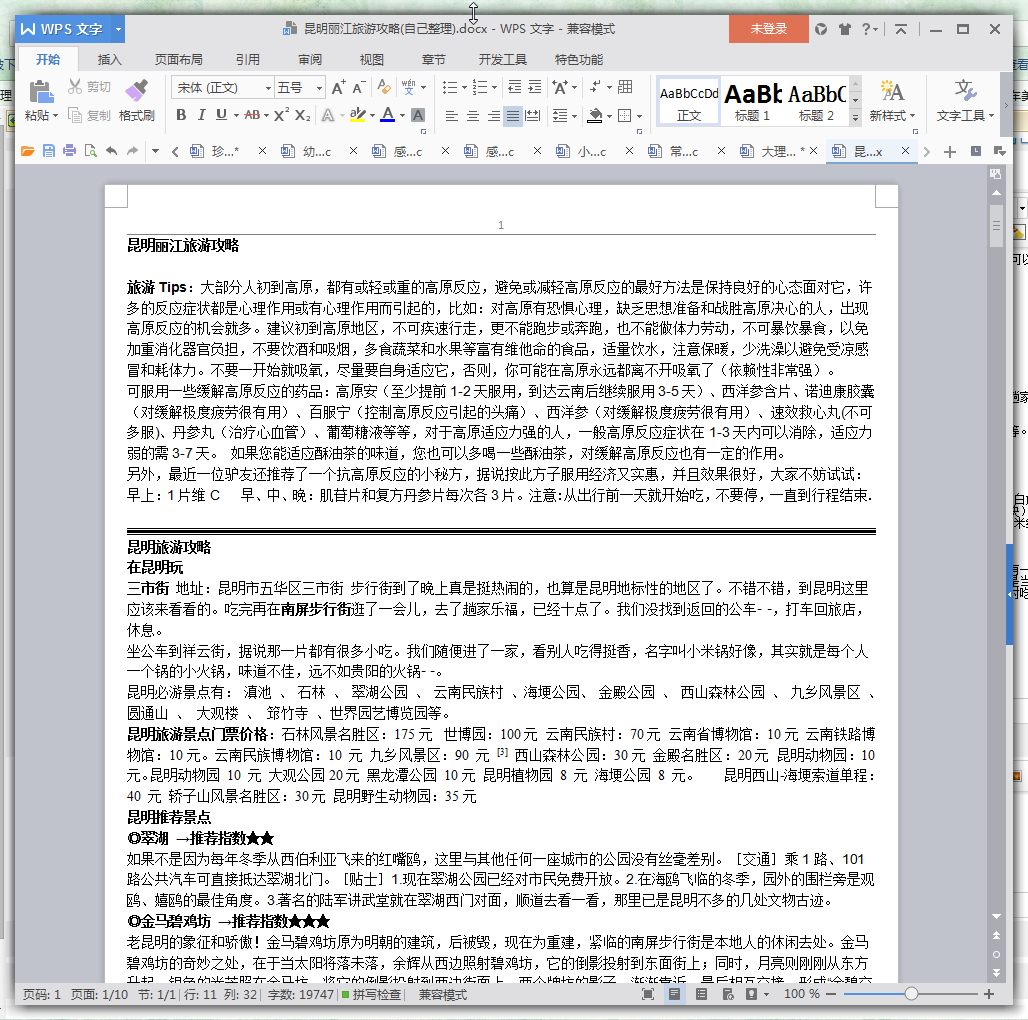Clear formatting with the eraser icon
1028x1020 pixels.
tap(384, 87)
